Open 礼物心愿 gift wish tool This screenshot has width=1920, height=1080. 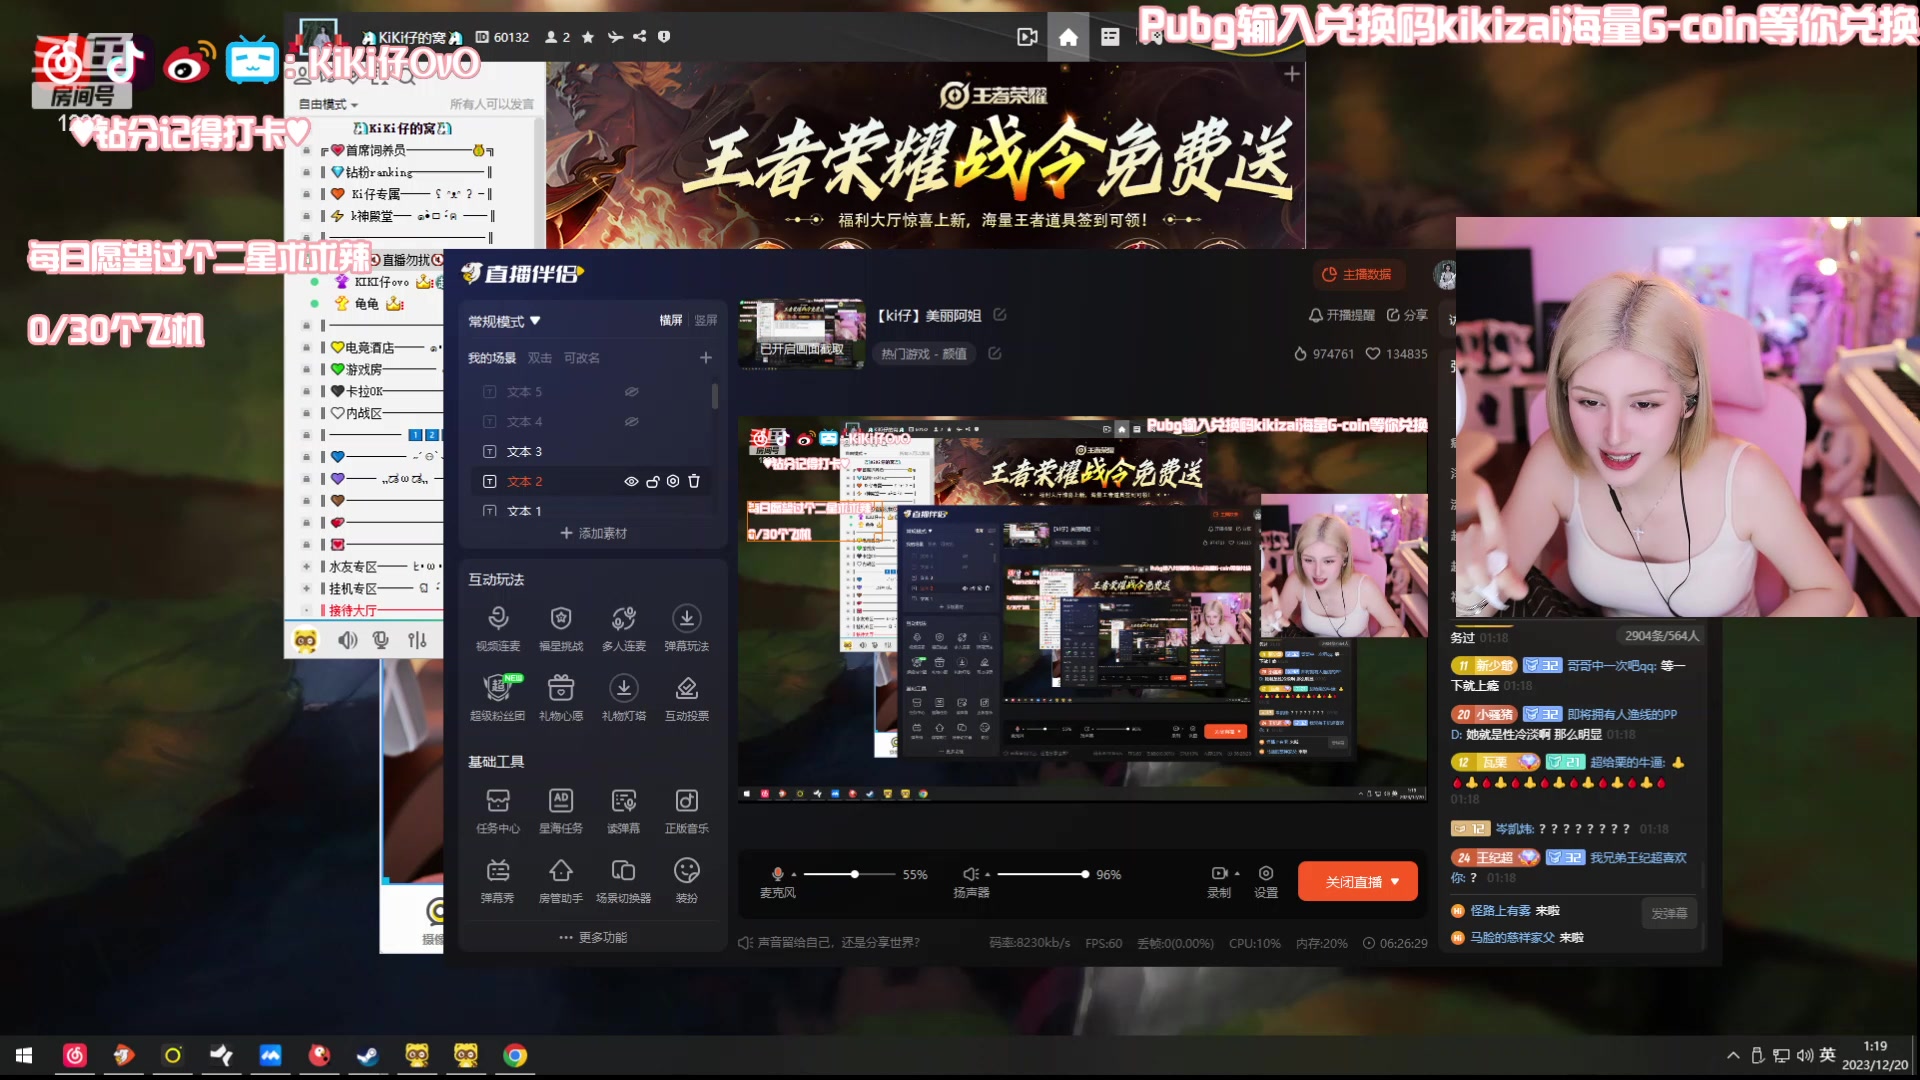click(x=561, y=698)
